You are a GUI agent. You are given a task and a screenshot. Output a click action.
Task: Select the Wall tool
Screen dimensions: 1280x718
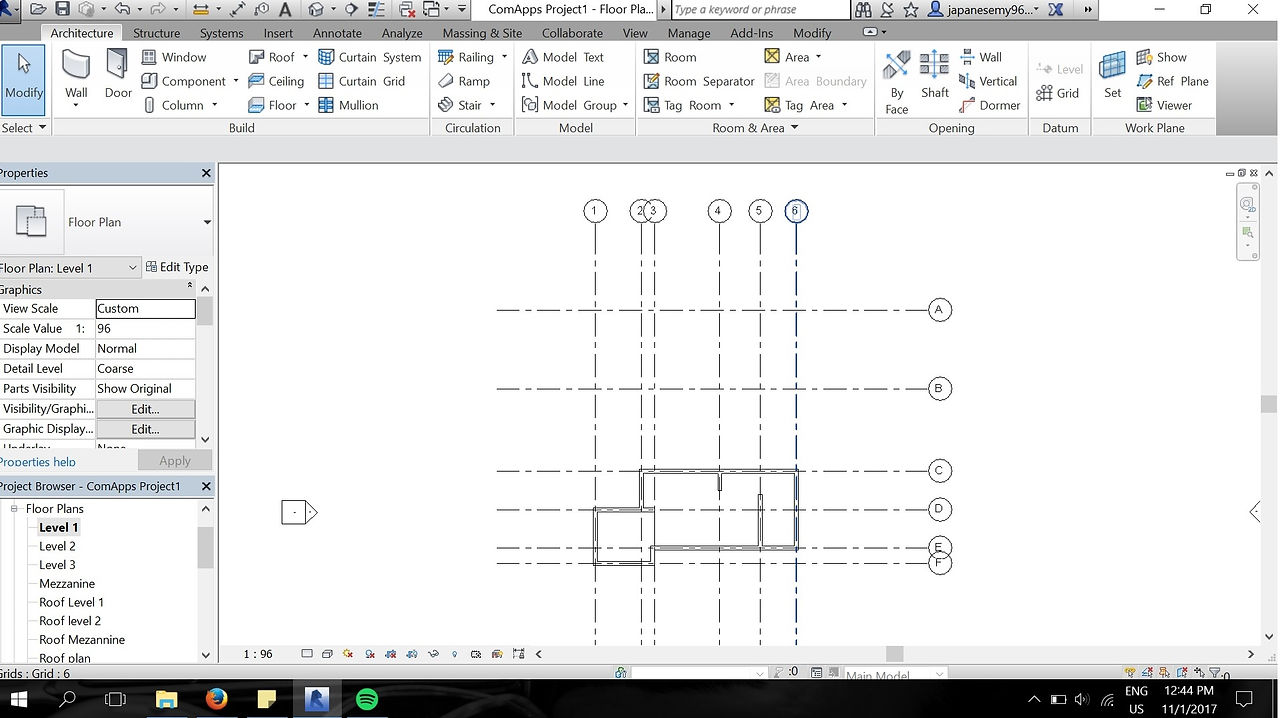(x=77, y=76)
